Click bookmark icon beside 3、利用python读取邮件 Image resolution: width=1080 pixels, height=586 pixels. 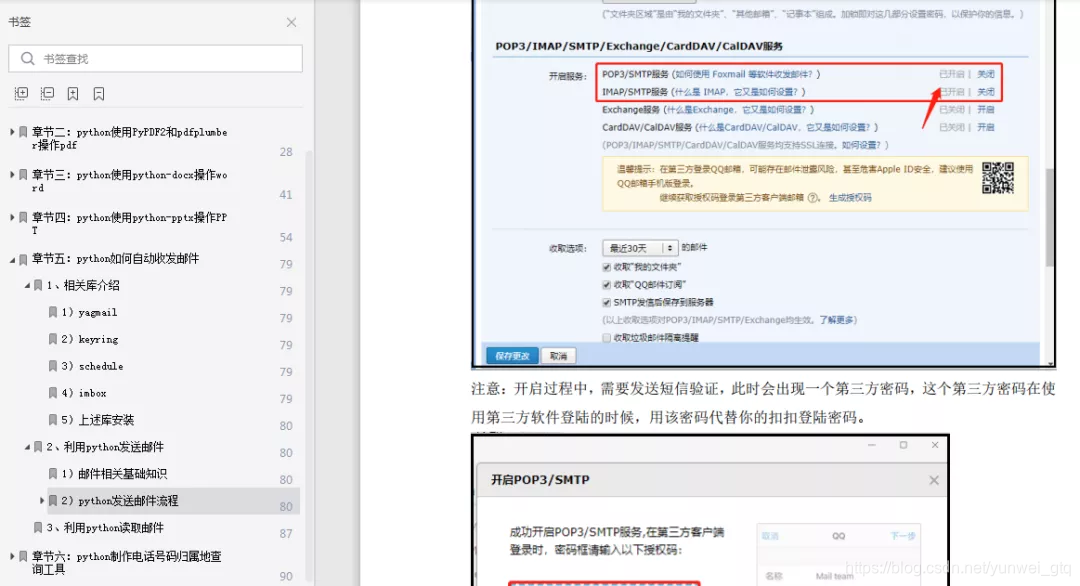(x=39, y=527)
